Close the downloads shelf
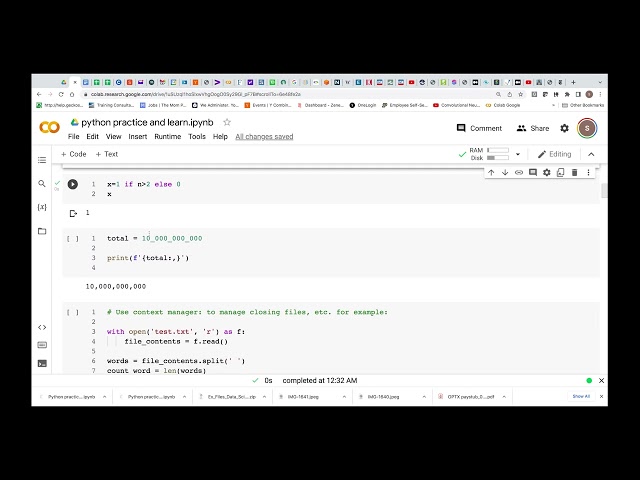 601,396
